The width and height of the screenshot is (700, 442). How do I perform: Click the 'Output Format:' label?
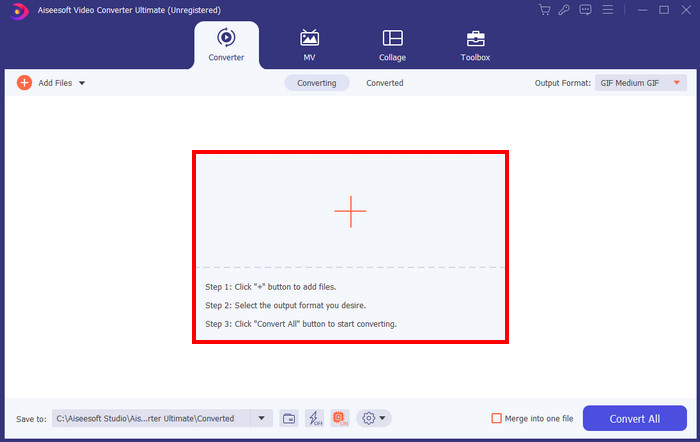pyautogui.click(x=562, y=83)
